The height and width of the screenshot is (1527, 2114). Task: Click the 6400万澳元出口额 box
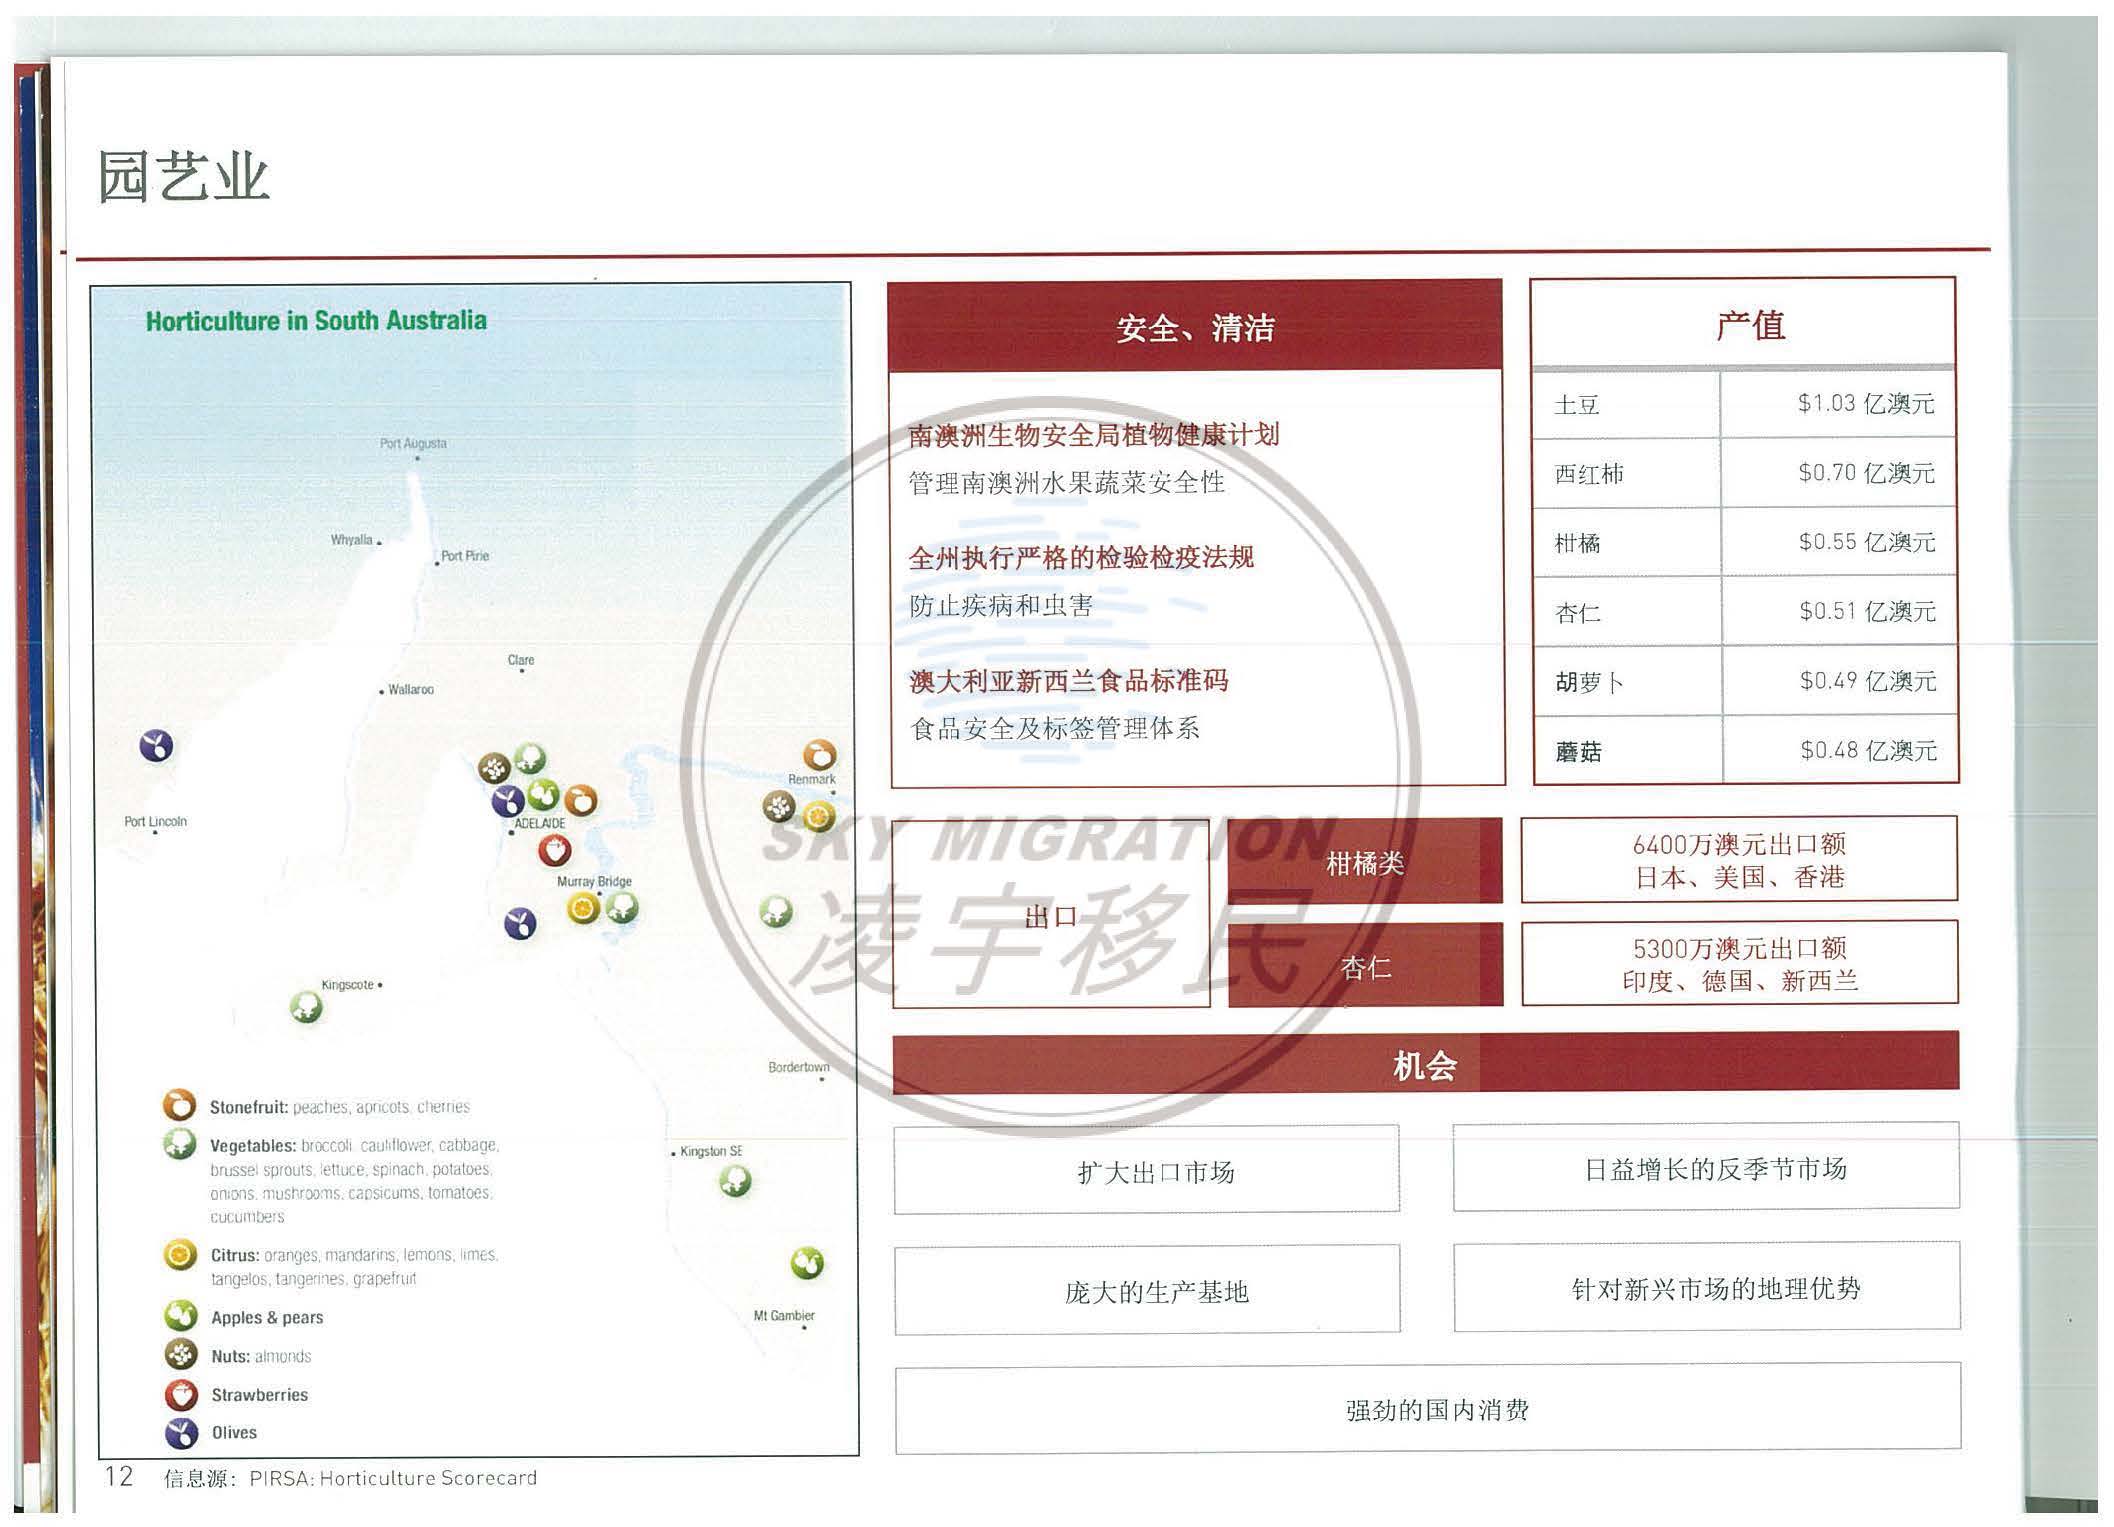[x=1739, y=860]
